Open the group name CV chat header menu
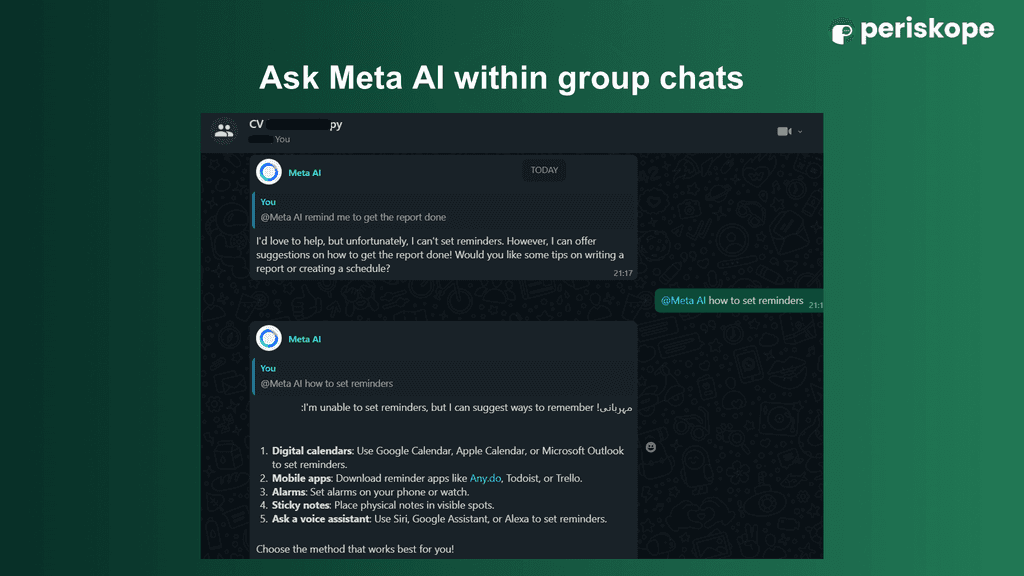This screenshot has width=1024, height=576. [x=295, y=124]
